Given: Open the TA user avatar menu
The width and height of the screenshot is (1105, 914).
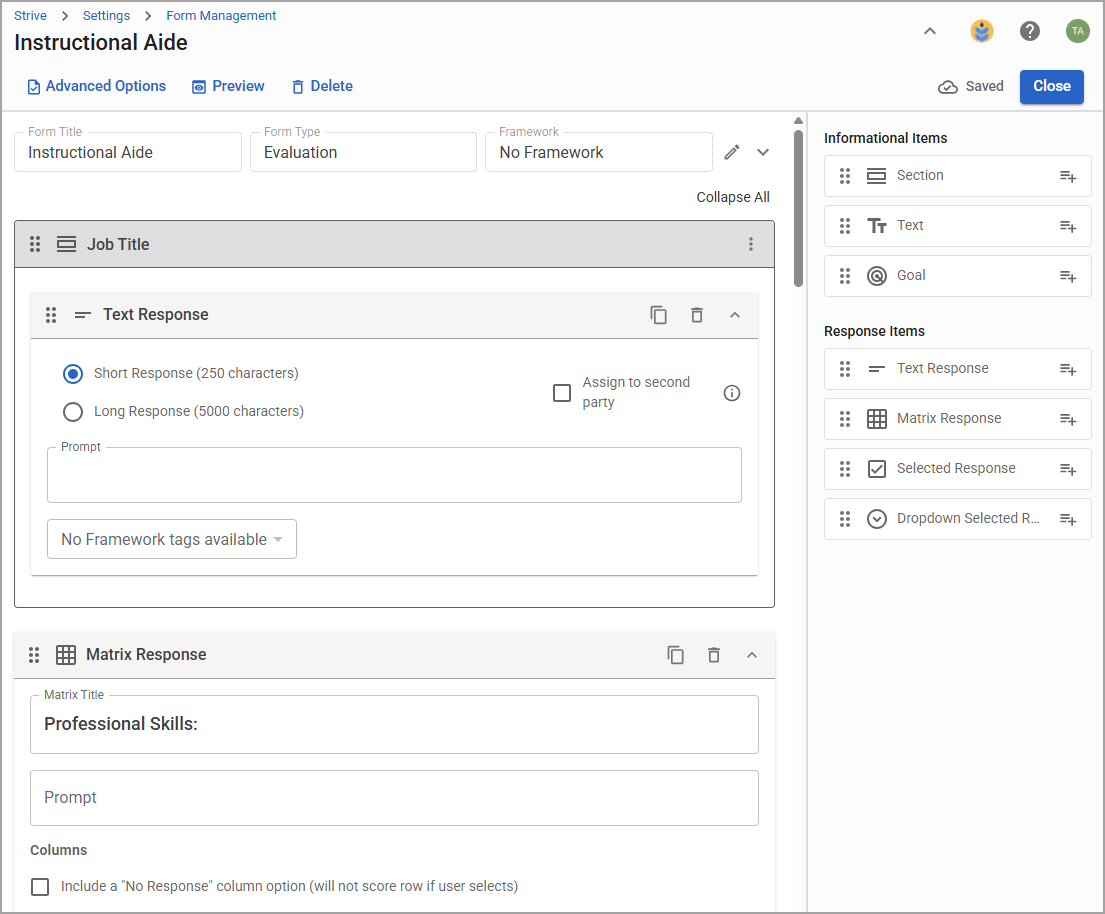Looking at the screenshot, I should pyautogui.click(x=1078, y=31).
